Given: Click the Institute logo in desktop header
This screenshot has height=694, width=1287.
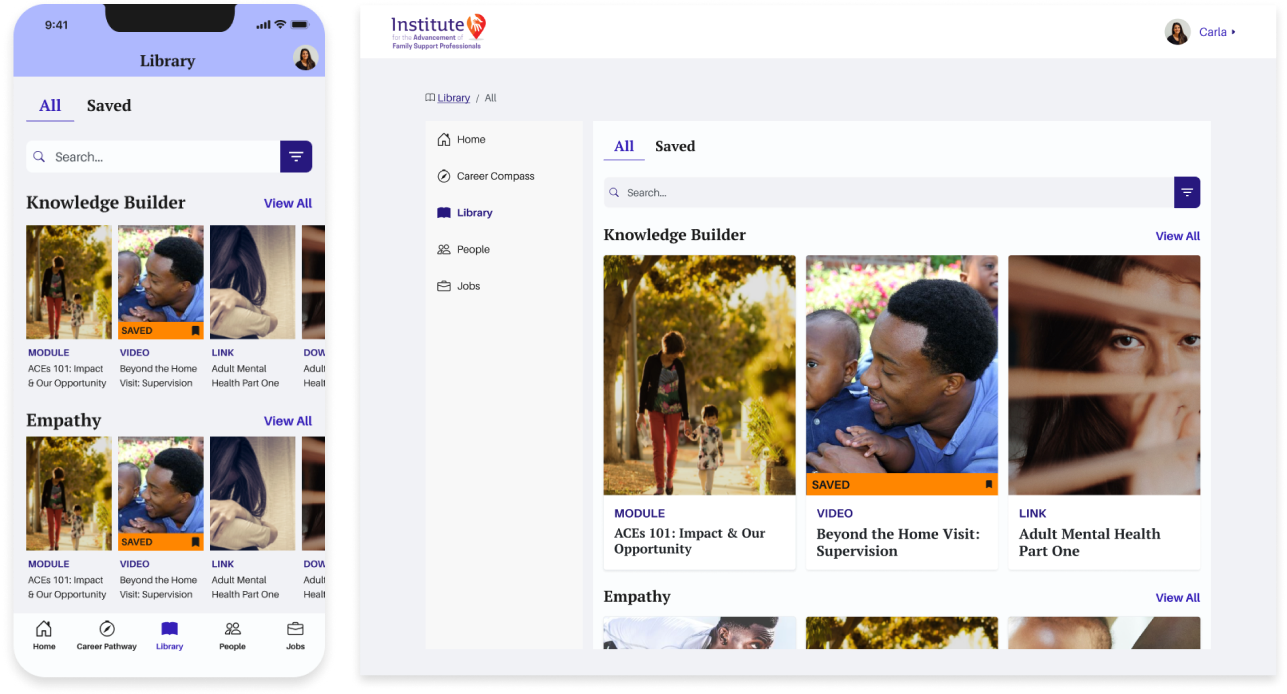Looking at the screenshot, I should 438,32.
